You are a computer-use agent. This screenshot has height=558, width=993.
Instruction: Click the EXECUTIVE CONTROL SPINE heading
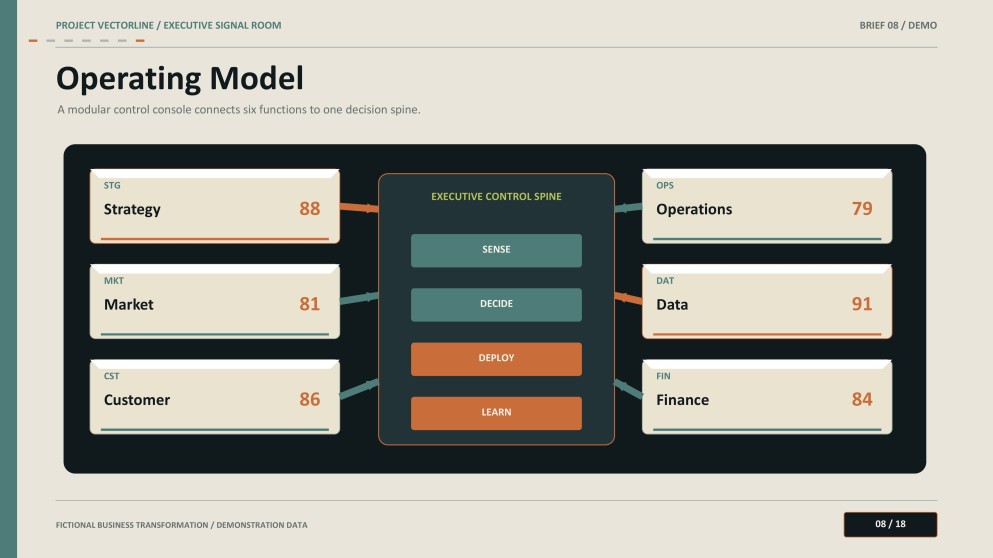[496, 196]
